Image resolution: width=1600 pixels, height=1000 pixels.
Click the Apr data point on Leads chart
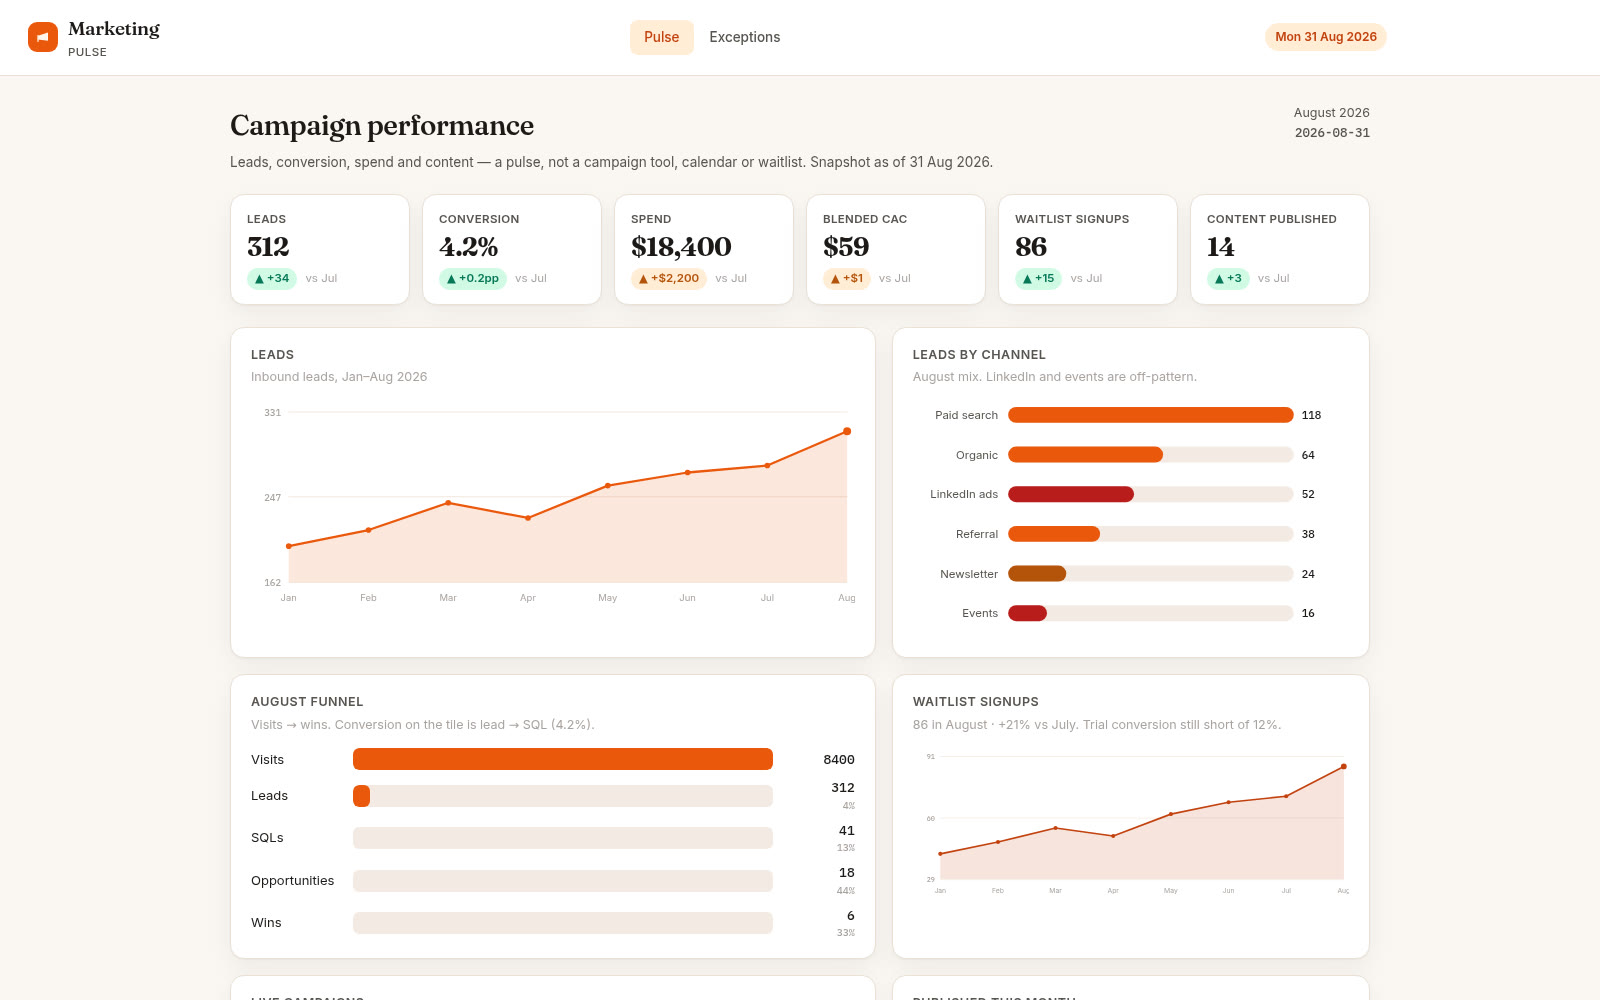click(x=528, y=518)
